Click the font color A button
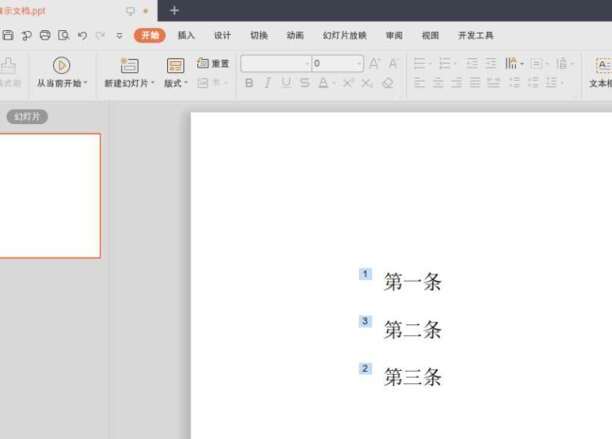Viewport: 612px width, 439px height. coord(324,83)
